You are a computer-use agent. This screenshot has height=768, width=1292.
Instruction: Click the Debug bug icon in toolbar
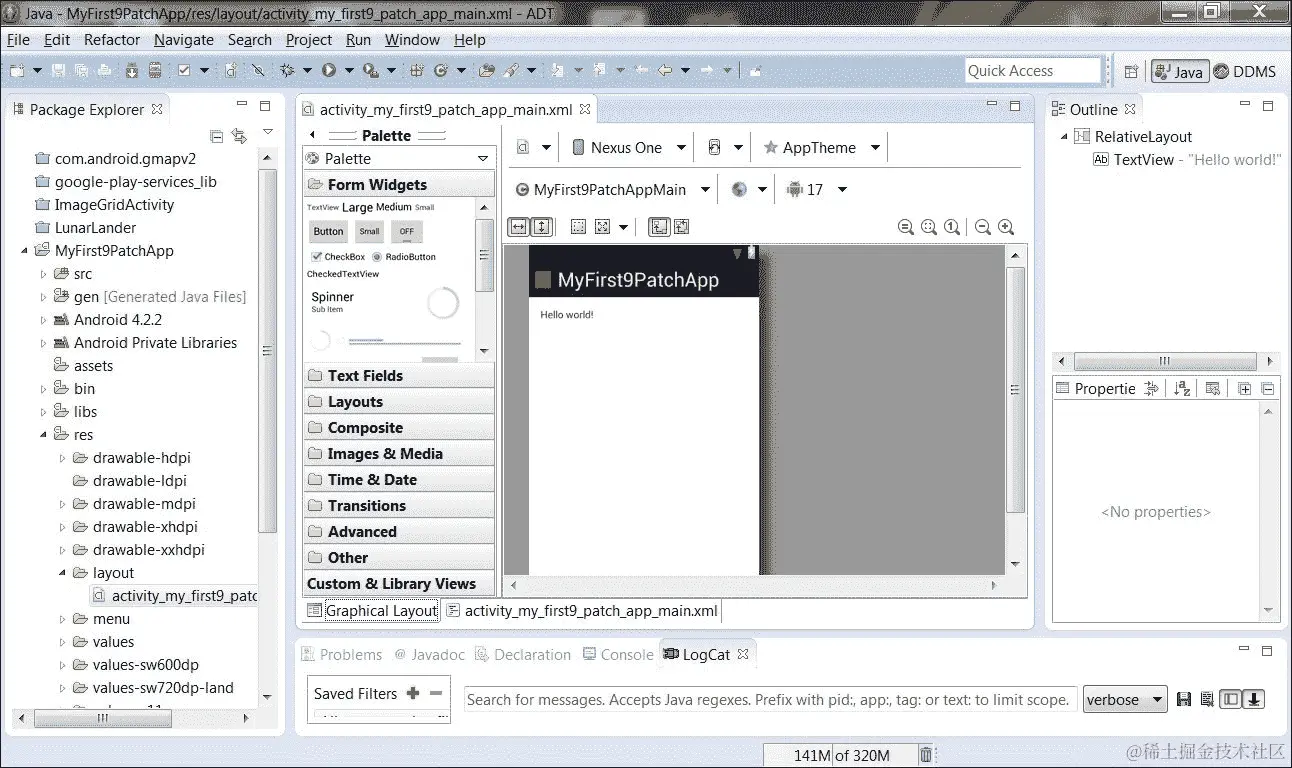[x=288, y=70]
